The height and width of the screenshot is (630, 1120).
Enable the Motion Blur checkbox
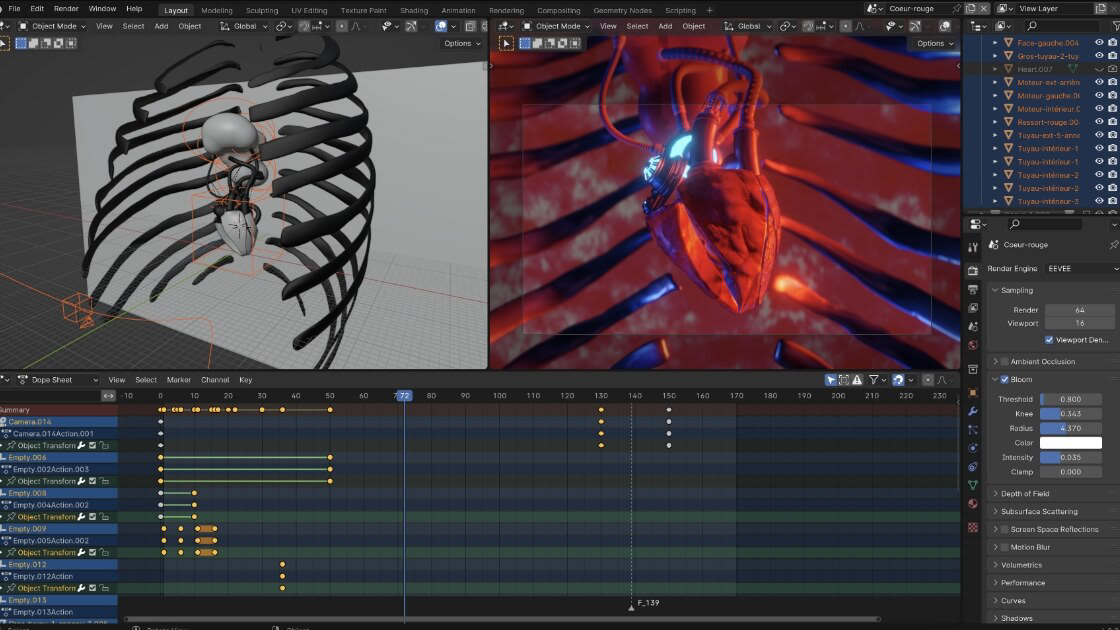1005,547
